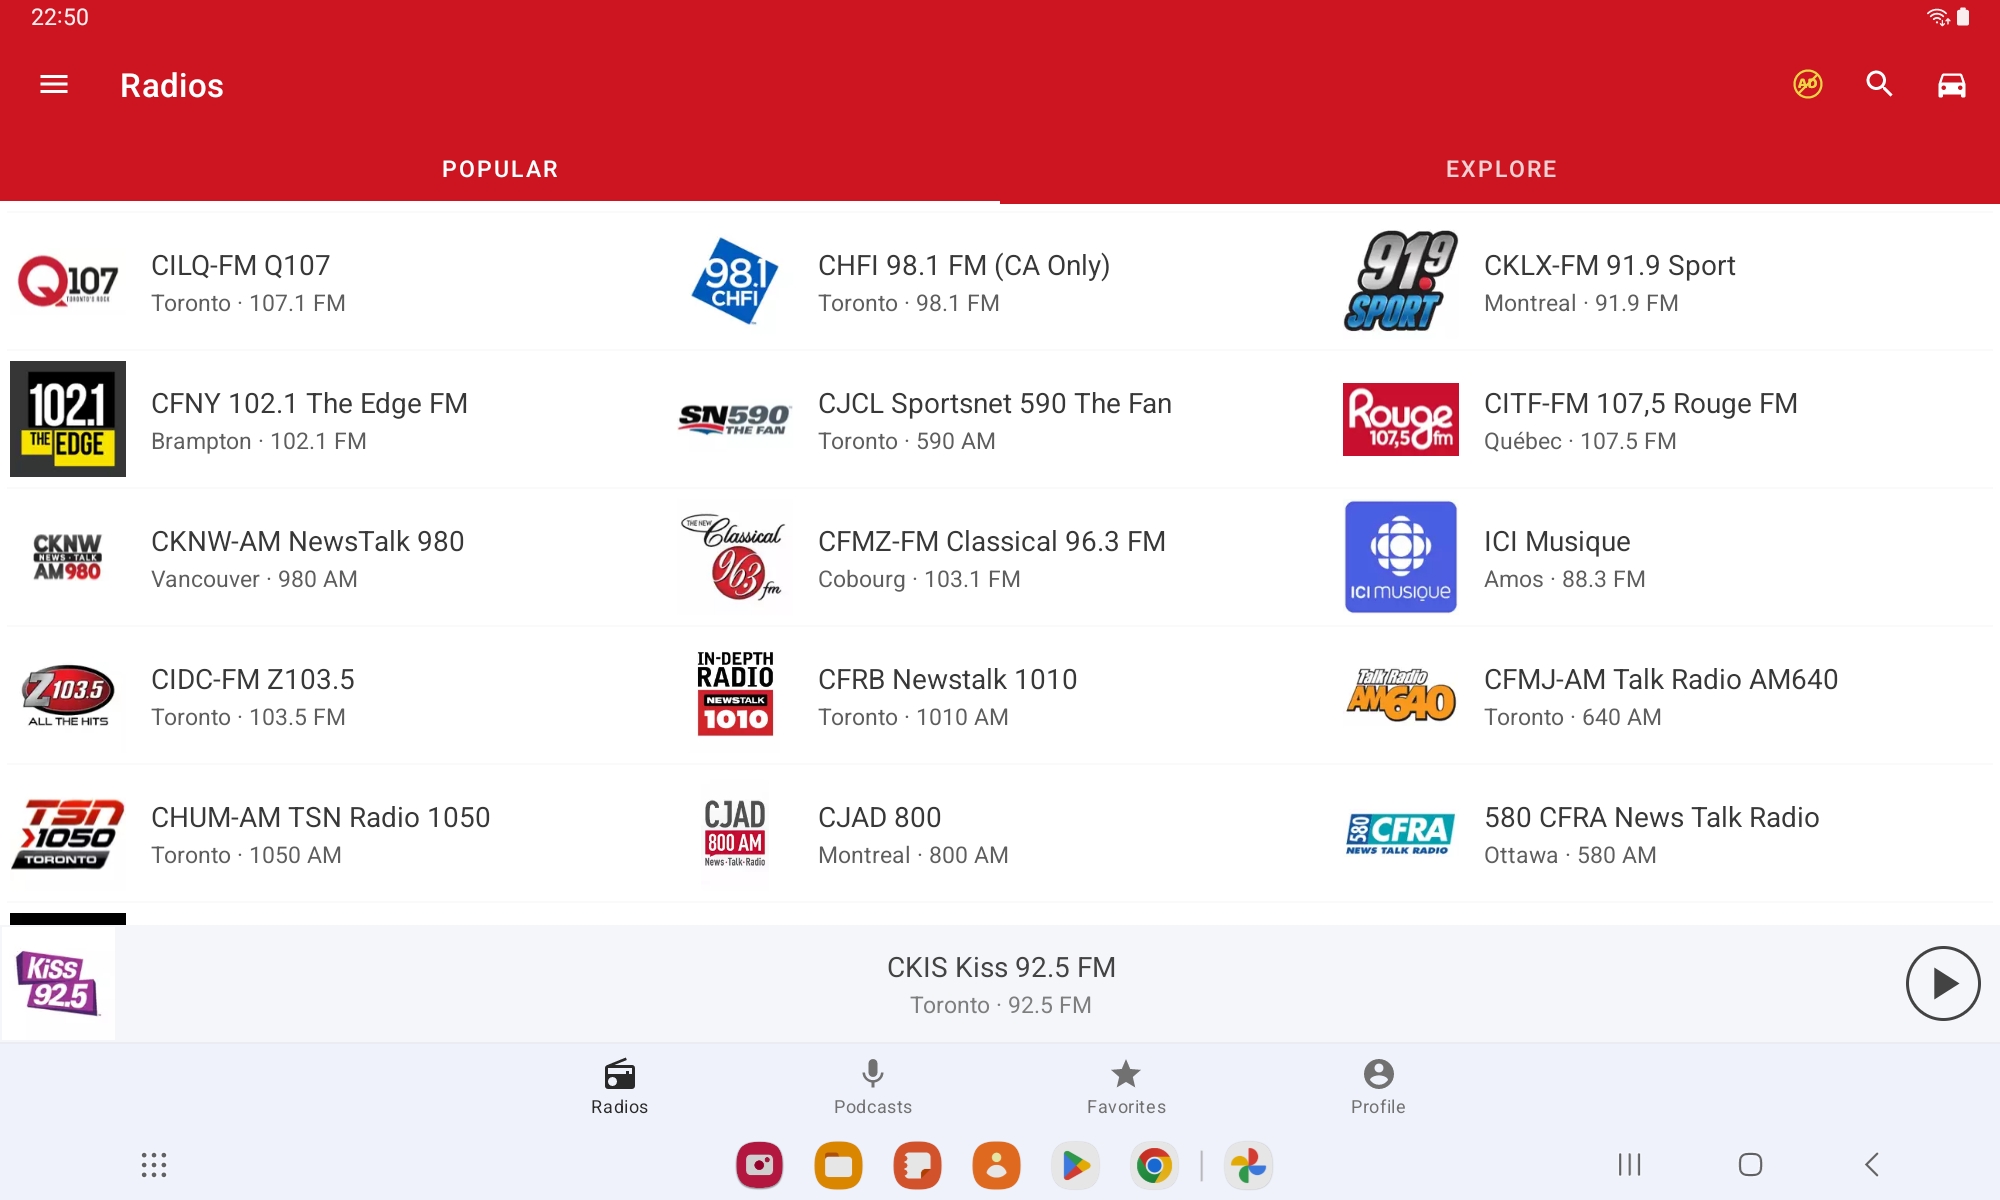
Task: Open the Podcasts section
Action: click(872, 1085)
